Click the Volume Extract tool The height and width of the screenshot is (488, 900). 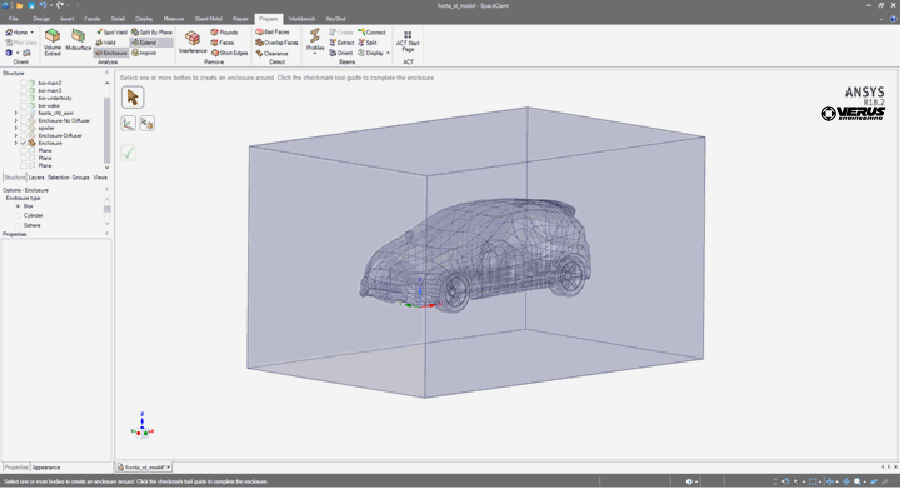click(x=52, y=42)
